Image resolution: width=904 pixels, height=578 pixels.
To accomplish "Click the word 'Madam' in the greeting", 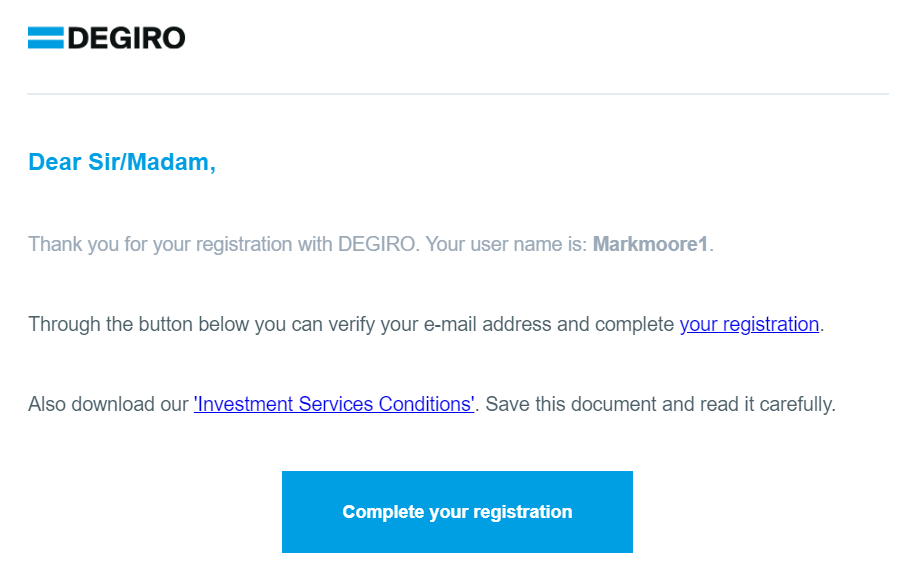I will point(177,162).
